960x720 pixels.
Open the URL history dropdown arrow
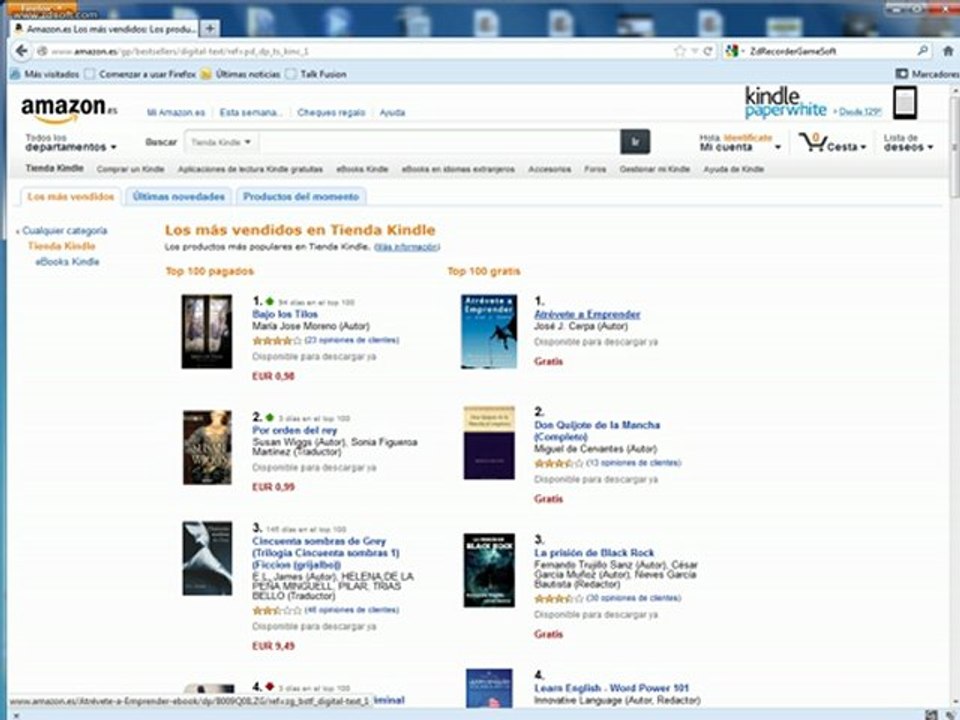(x=695, y=51)
